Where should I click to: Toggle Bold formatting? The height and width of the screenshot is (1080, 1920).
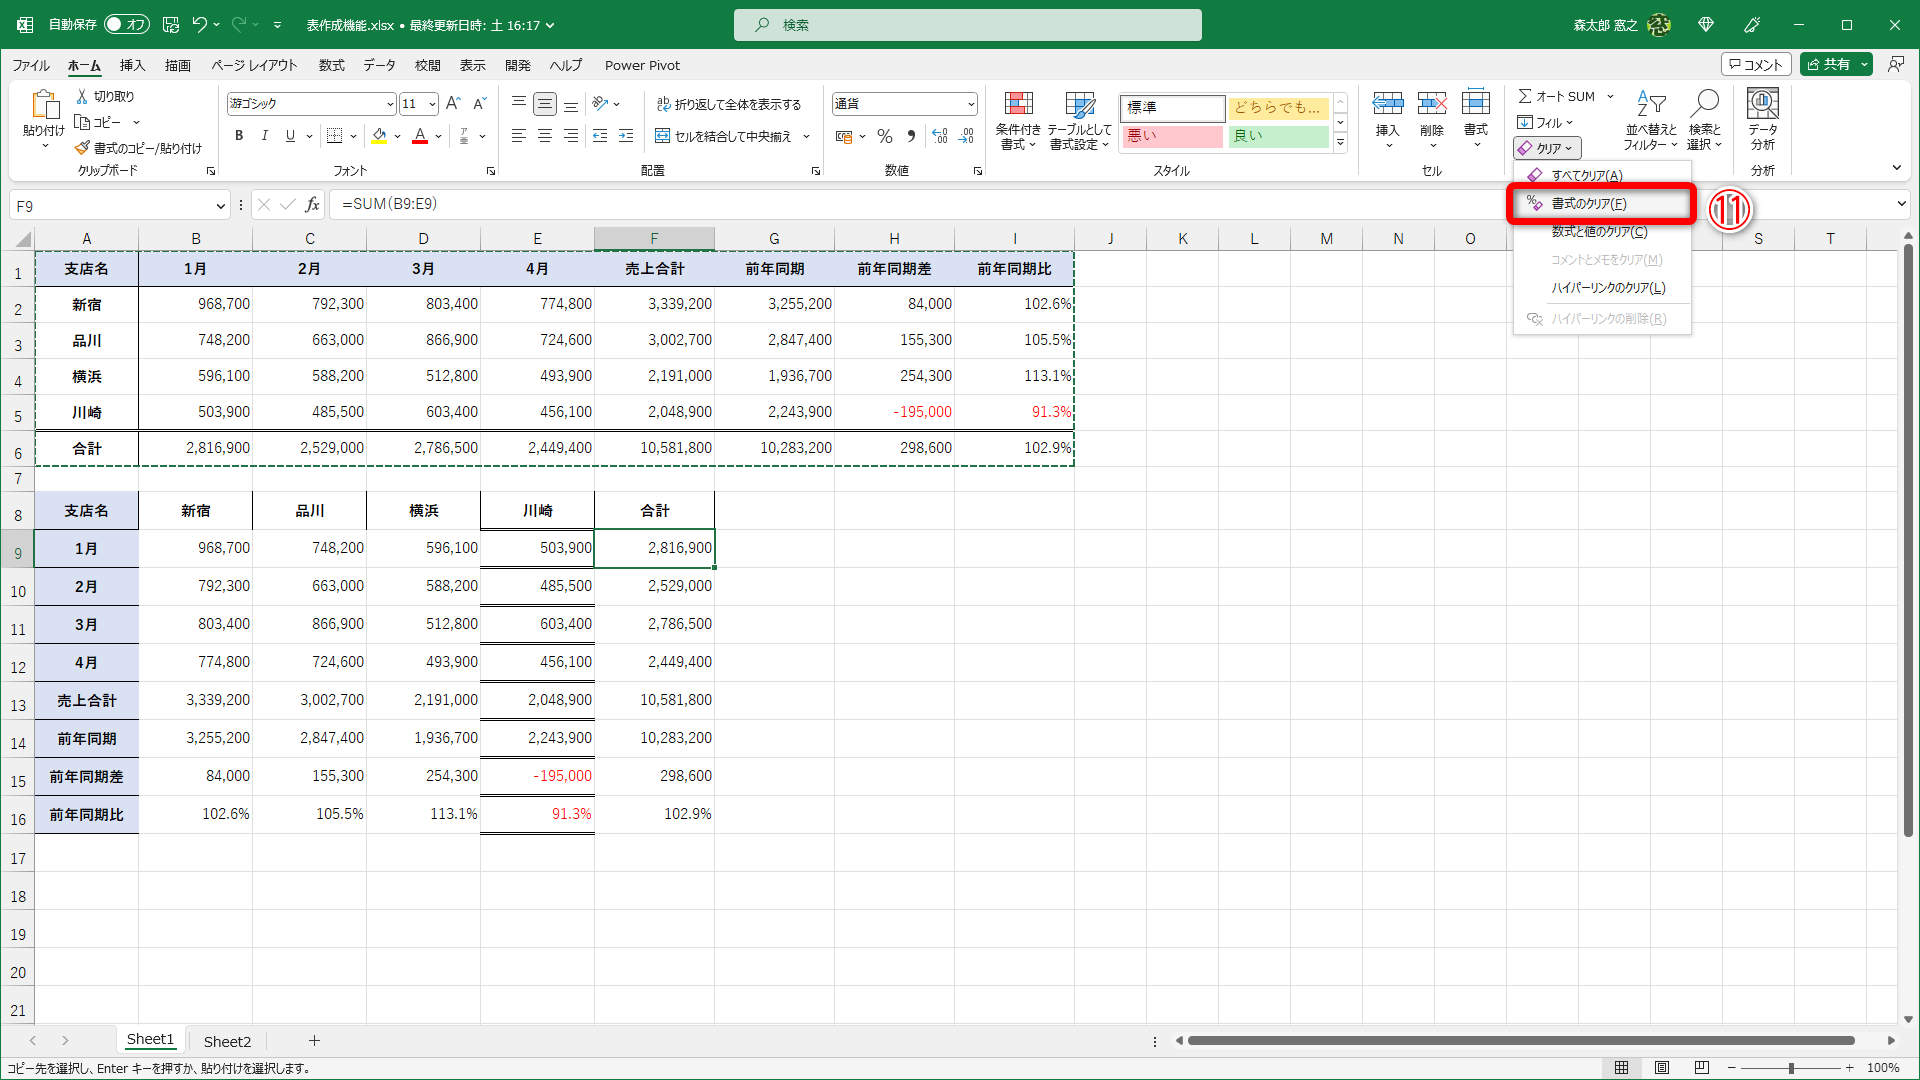[x=239, y=136]
